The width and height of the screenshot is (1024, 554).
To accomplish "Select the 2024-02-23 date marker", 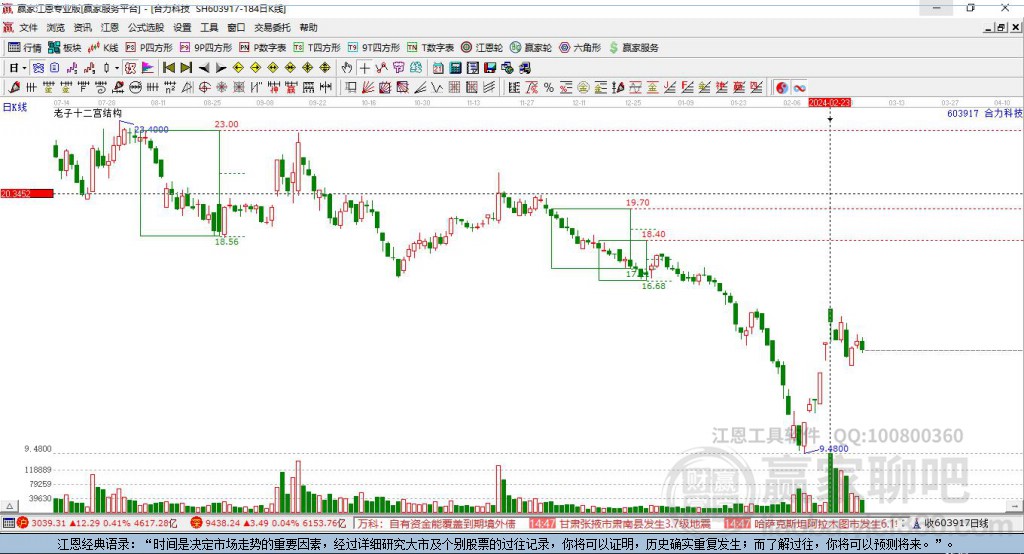I will click(x=829, y=103).
